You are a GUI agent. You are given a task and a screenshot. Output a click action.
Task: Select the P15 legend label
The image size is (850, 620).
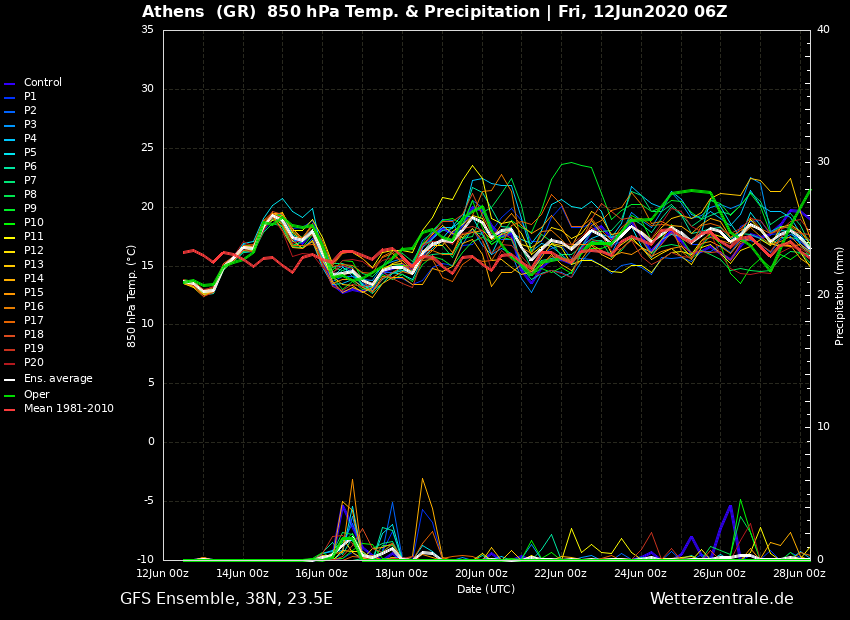(x=34, y=293)
